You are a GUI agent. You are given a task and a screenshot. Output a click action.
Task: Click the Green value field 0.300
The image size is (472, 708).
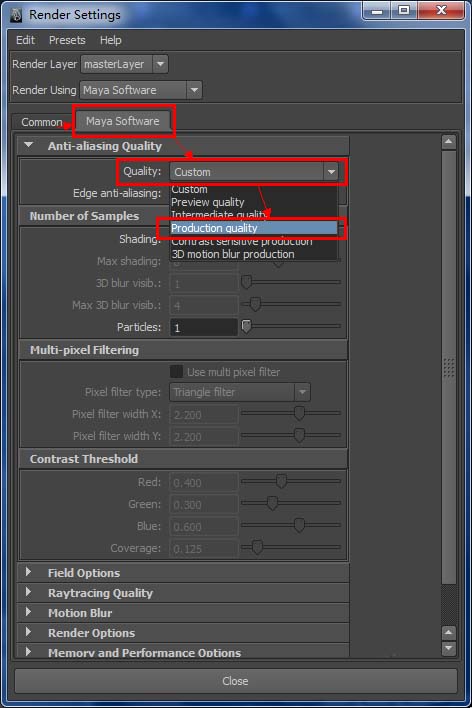[204, 504]
